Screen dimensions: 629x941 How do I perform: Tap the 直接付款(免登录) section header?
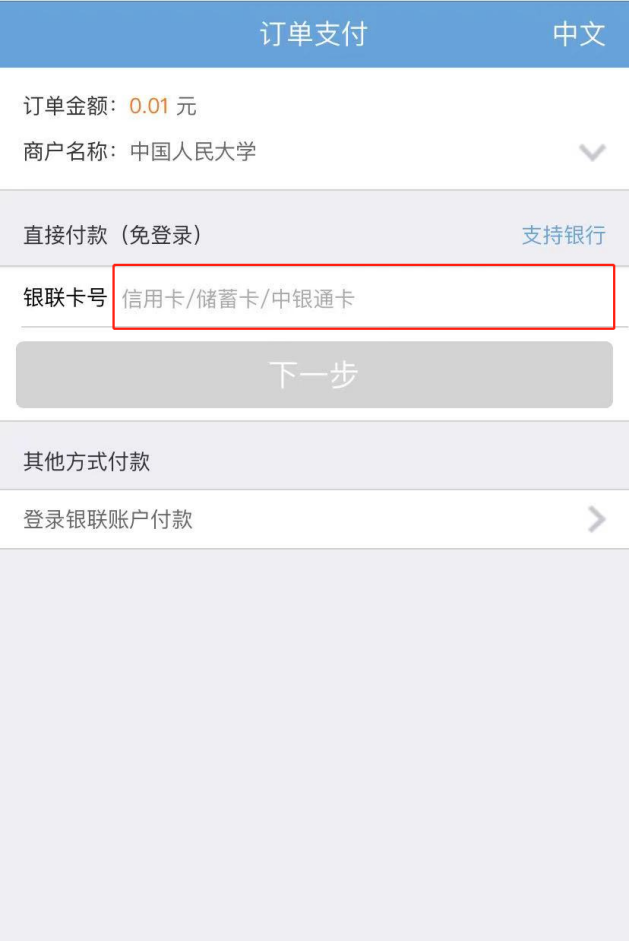[x=112, y=235]
